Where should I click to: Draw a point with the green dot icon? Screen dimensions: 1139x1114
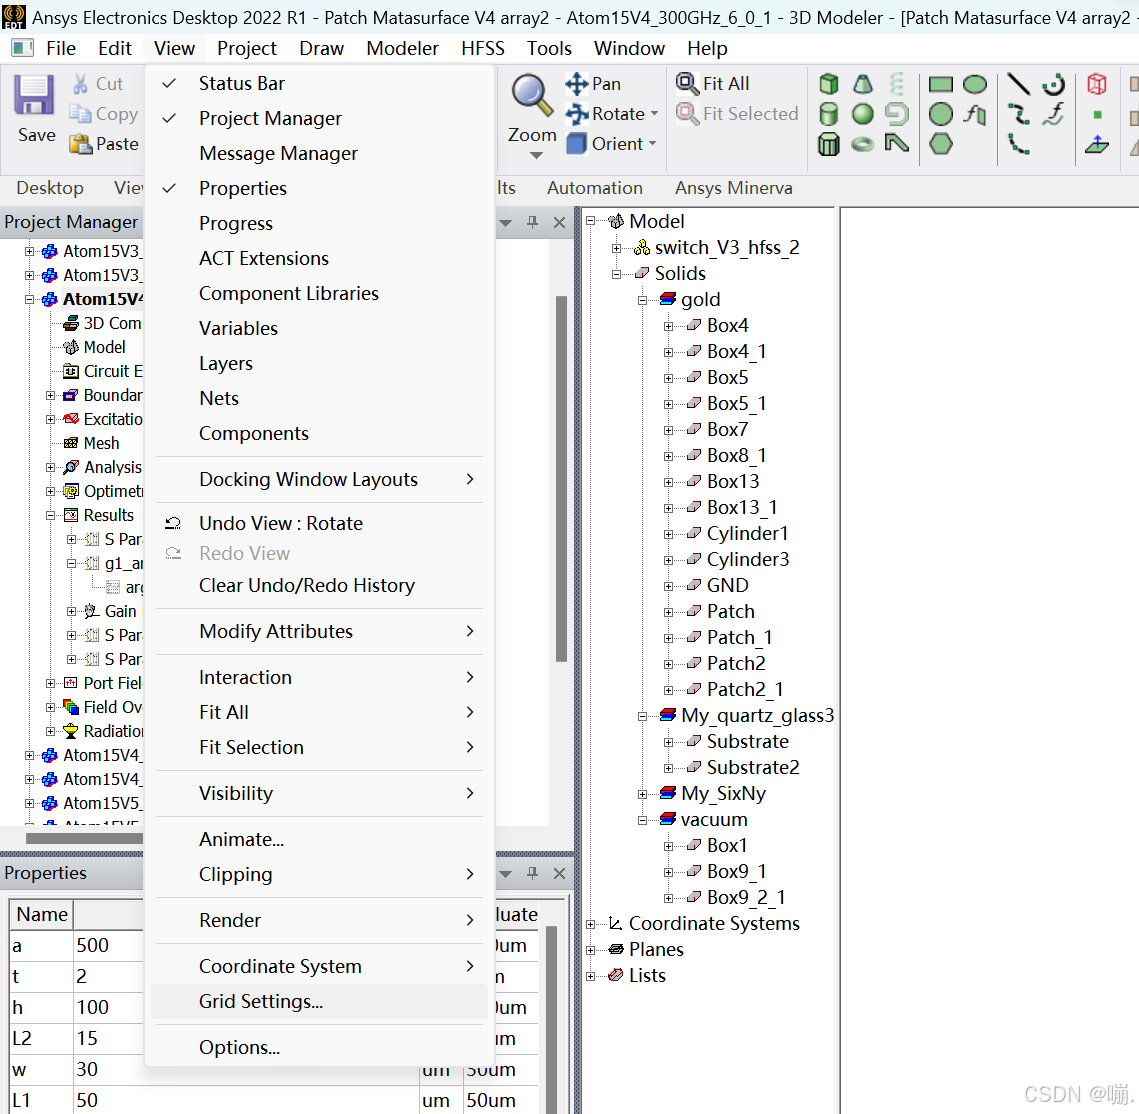coord(1098,115)
